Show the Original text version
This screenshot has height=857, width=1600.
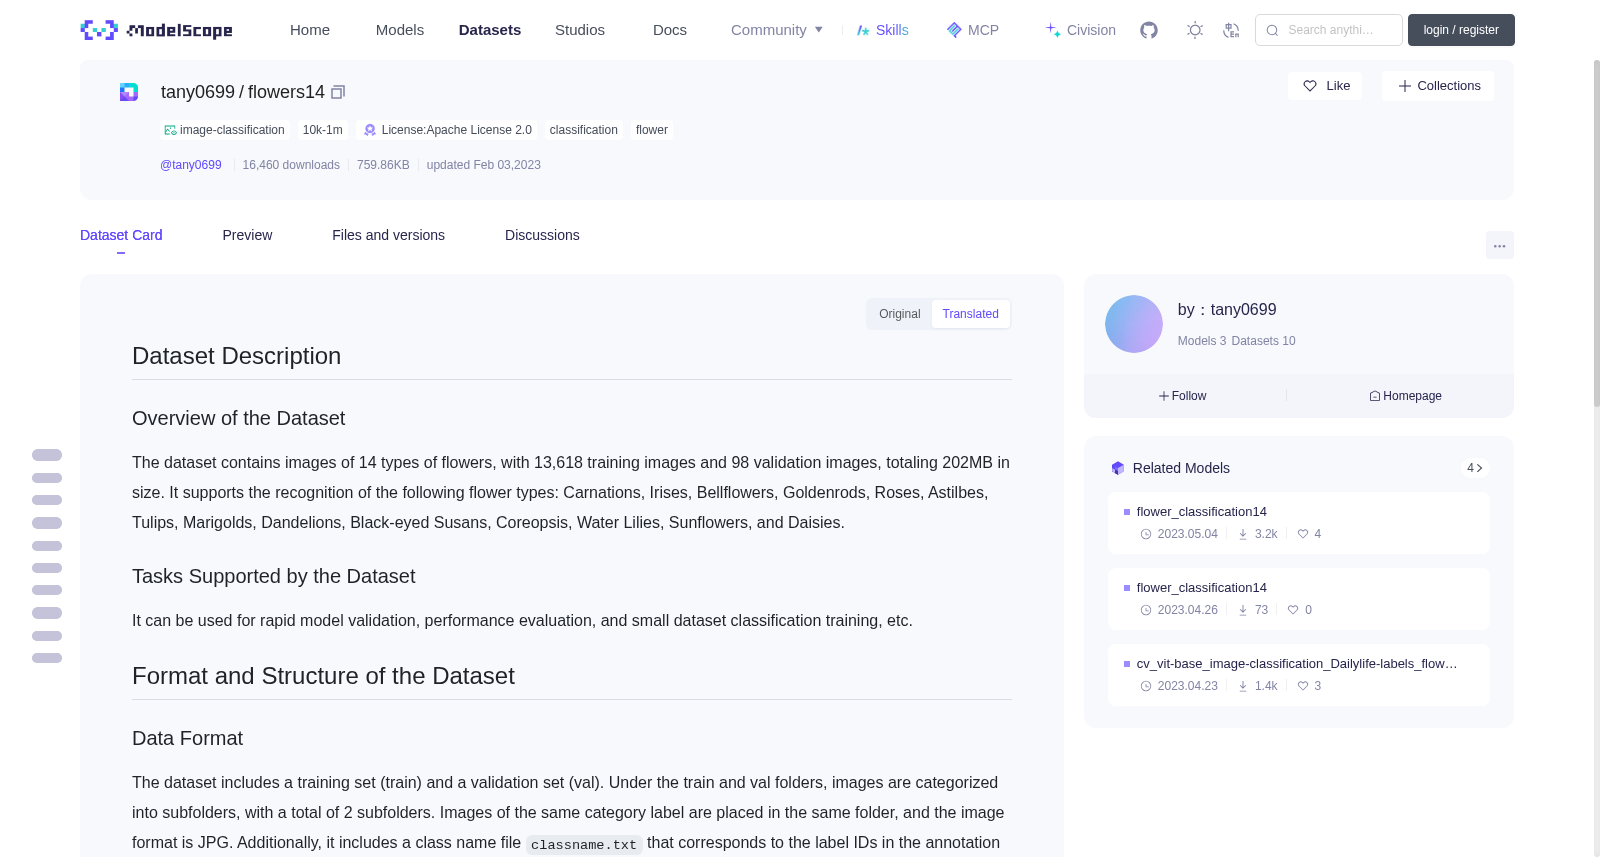click(900, 314)
